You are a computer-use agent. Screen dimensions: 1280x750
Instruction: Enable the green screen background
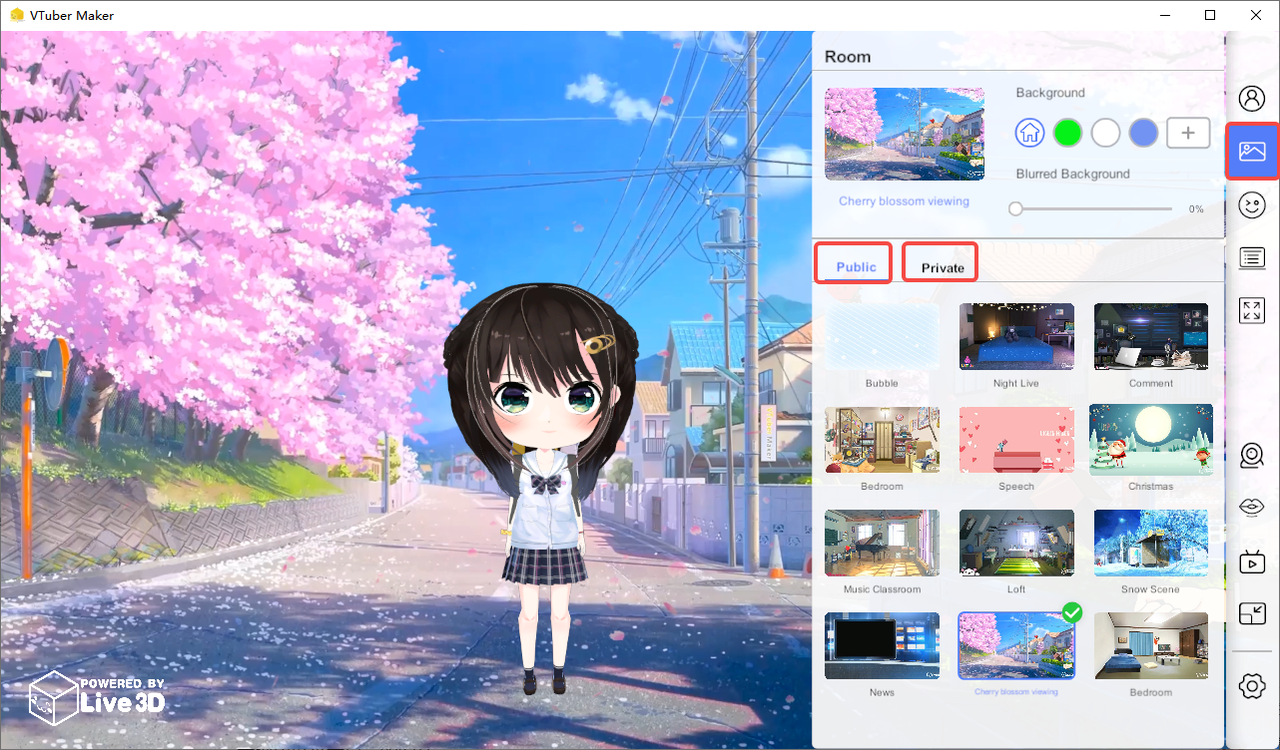click(x=1067, y=132)
